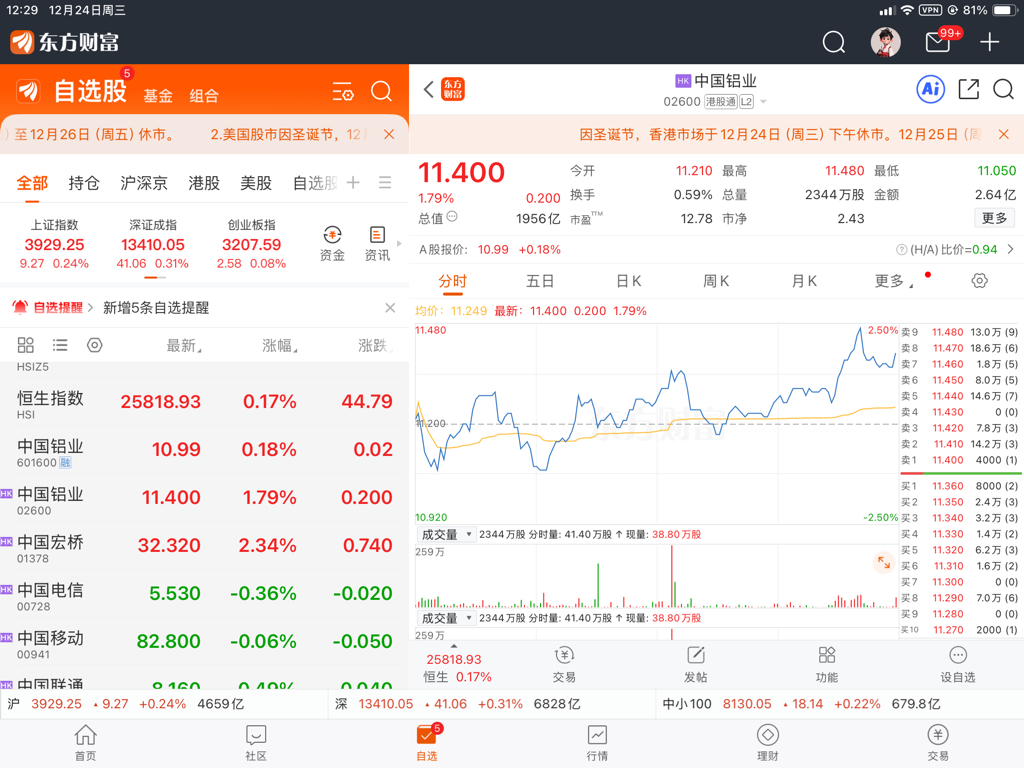Select 周K chart period

[716, 281]
